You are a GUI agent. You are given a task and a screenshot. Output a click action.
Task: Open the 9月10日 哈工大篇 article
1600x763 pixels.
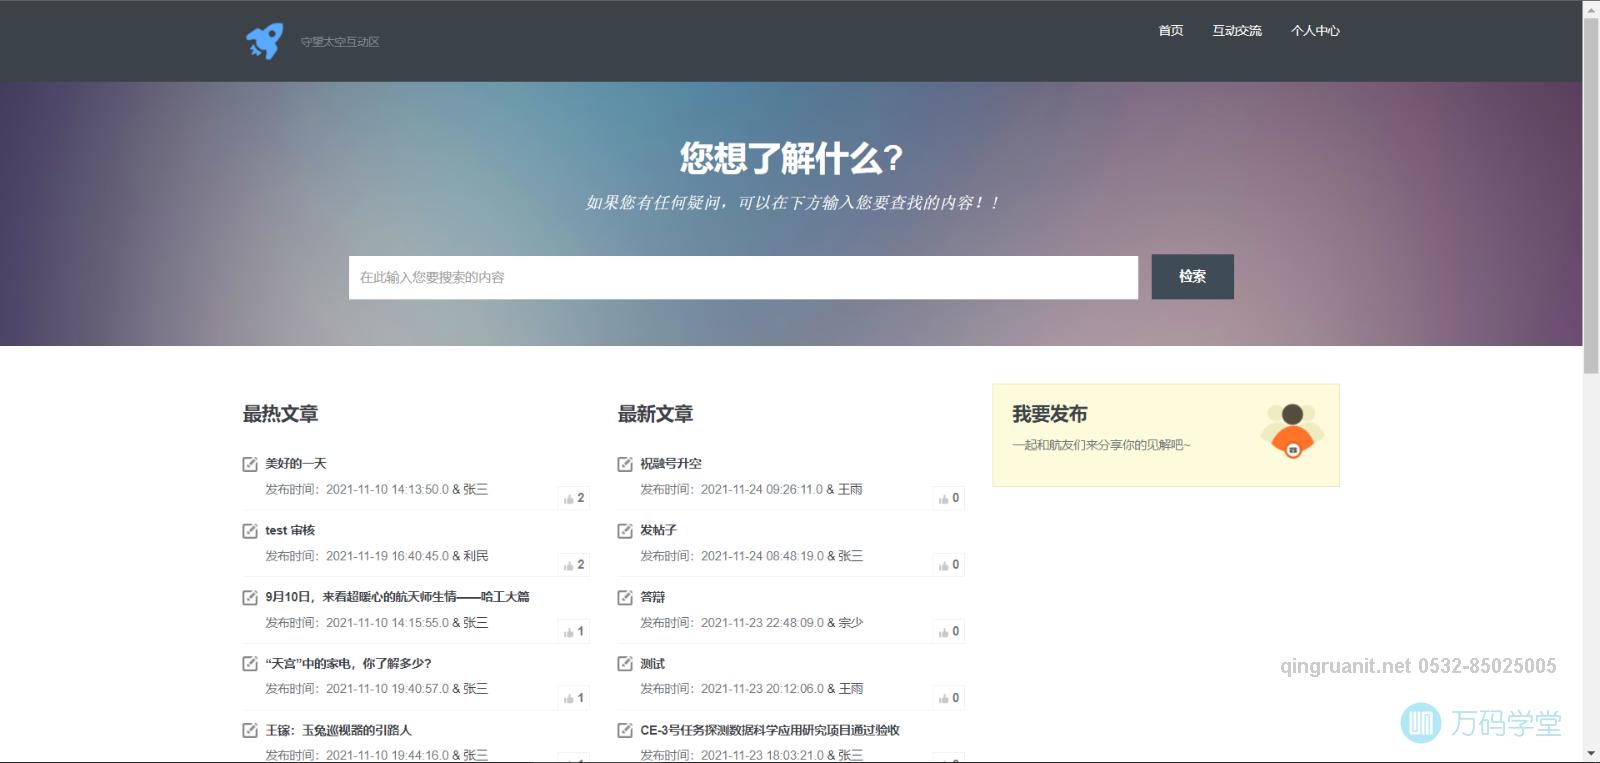397,597
